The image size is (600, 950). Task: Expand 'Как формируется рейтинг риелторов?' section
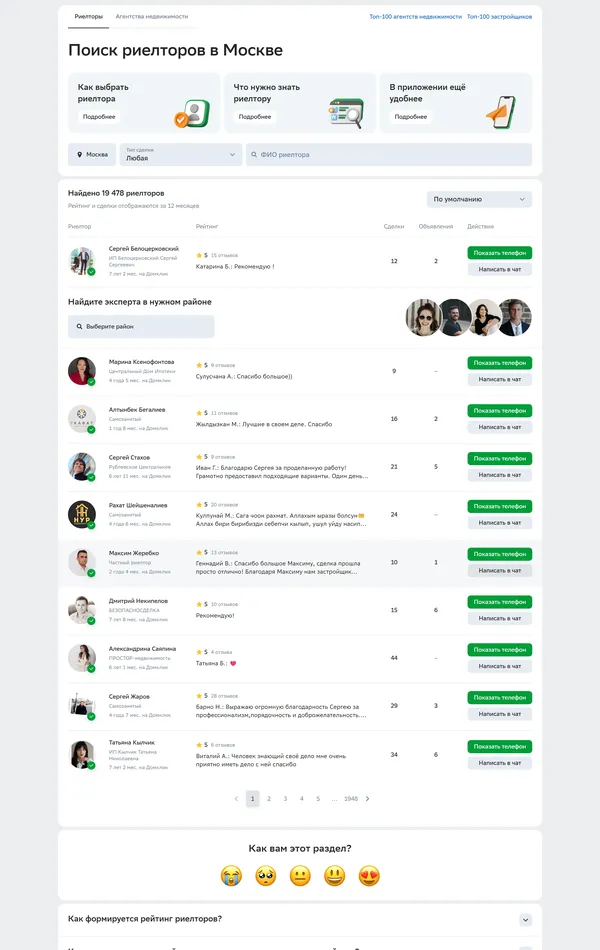[x=525, y=919]
